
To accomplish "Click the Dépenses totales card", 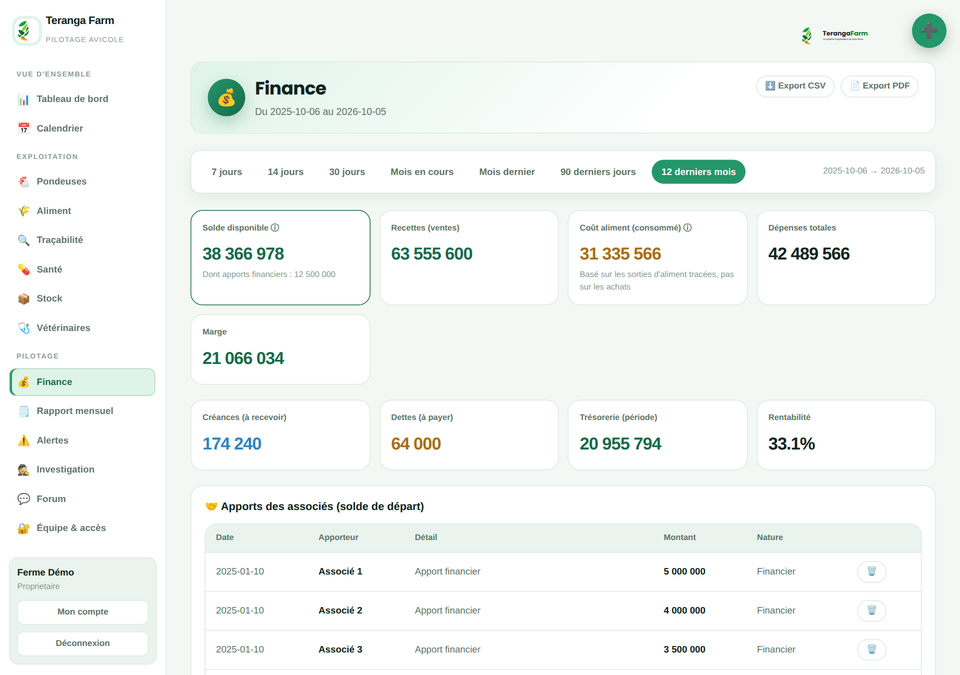I will [846, 257].
